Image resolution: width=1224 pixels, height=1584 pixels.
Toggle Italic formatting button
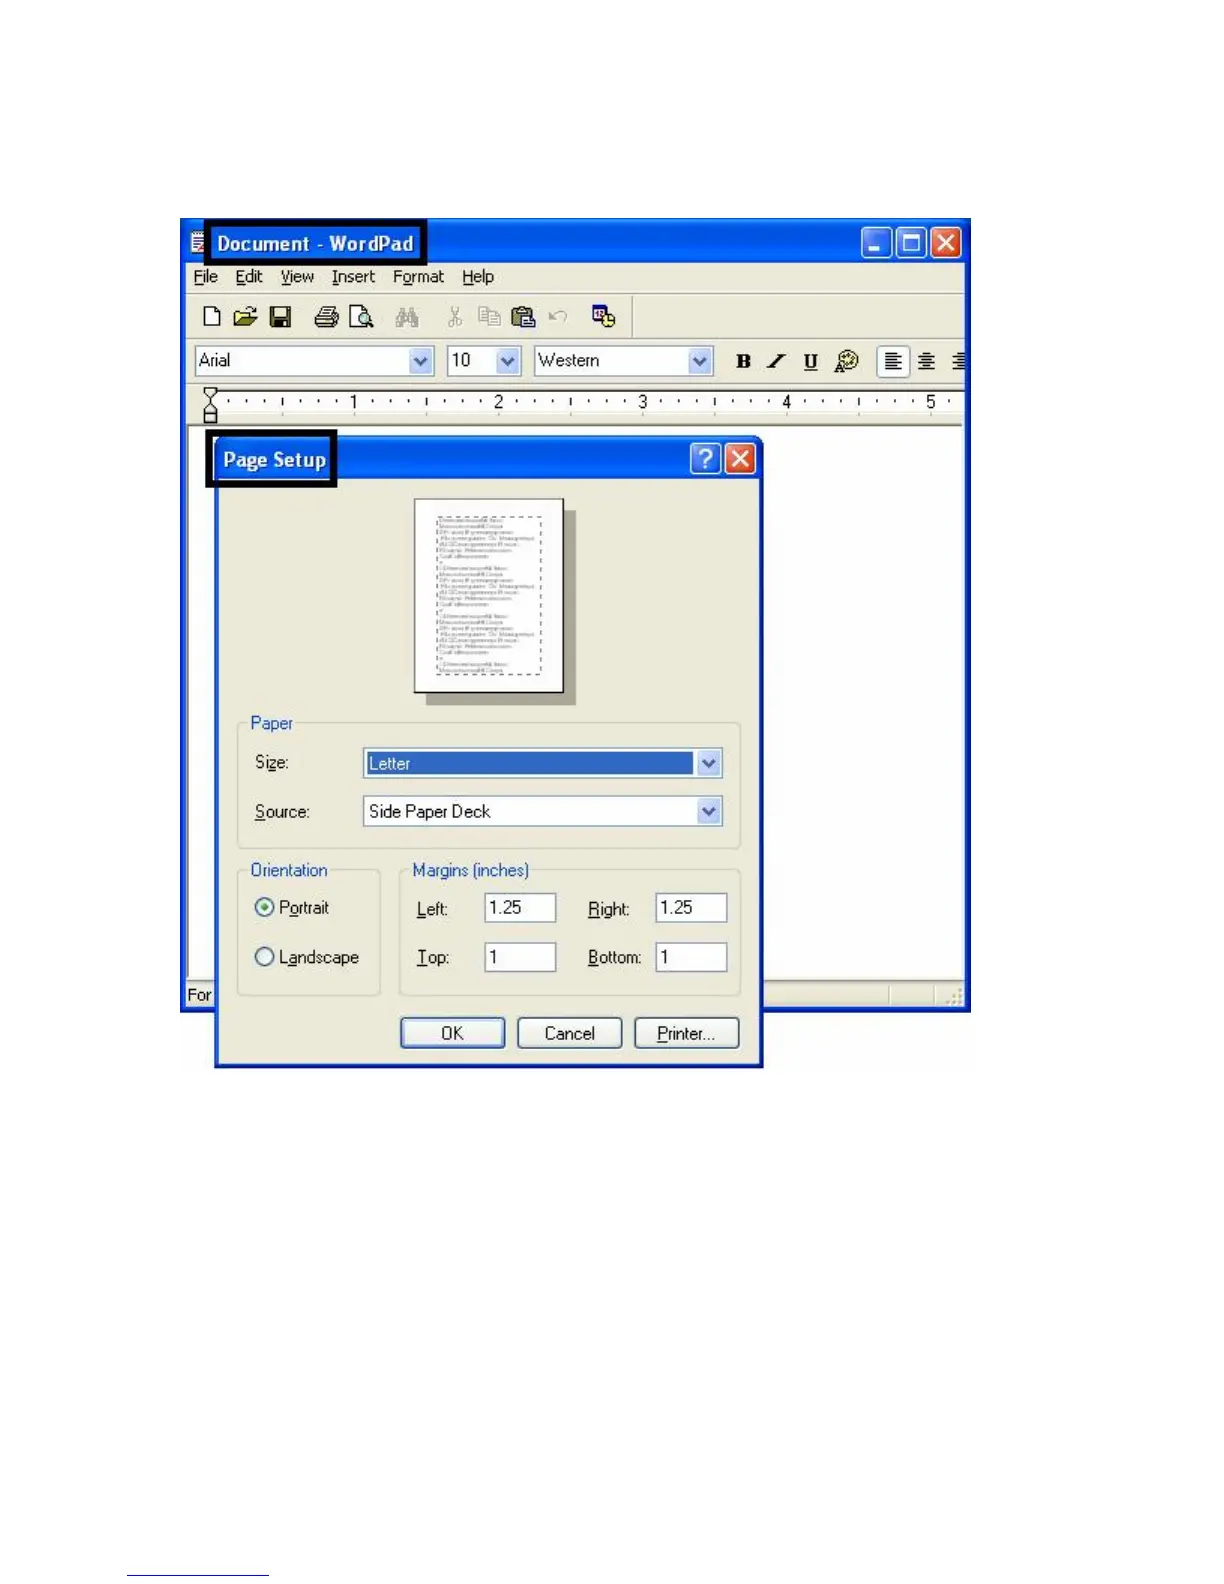pyautogui.click(x=776, y=361)
